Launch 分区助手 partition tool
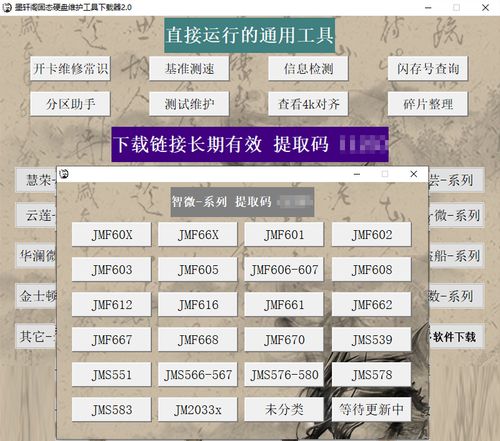 pos(70,104)
